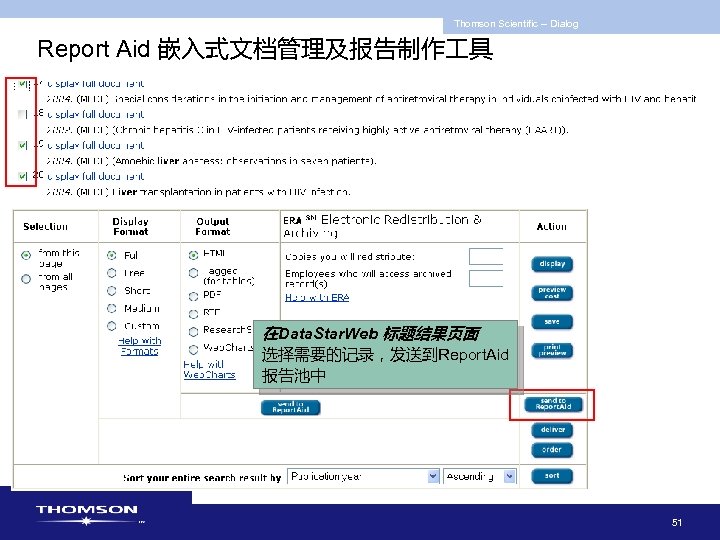Screen dimensions: 720x540
Task: Click the 'Selection' column header
Action: pos(45,226)
